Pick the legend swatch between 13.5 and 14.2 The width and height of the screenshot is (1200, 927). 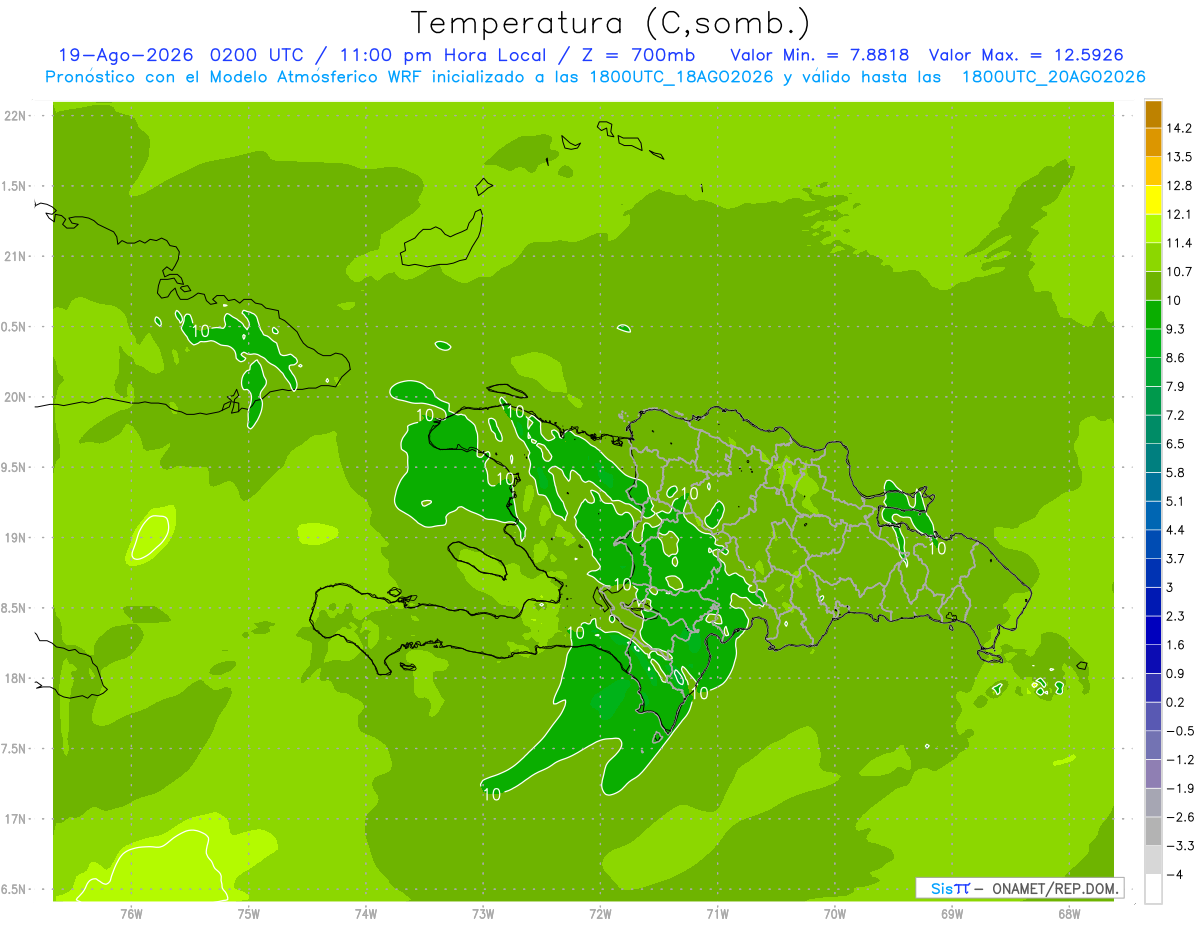pyautogui.click(x=1153, y=142)
